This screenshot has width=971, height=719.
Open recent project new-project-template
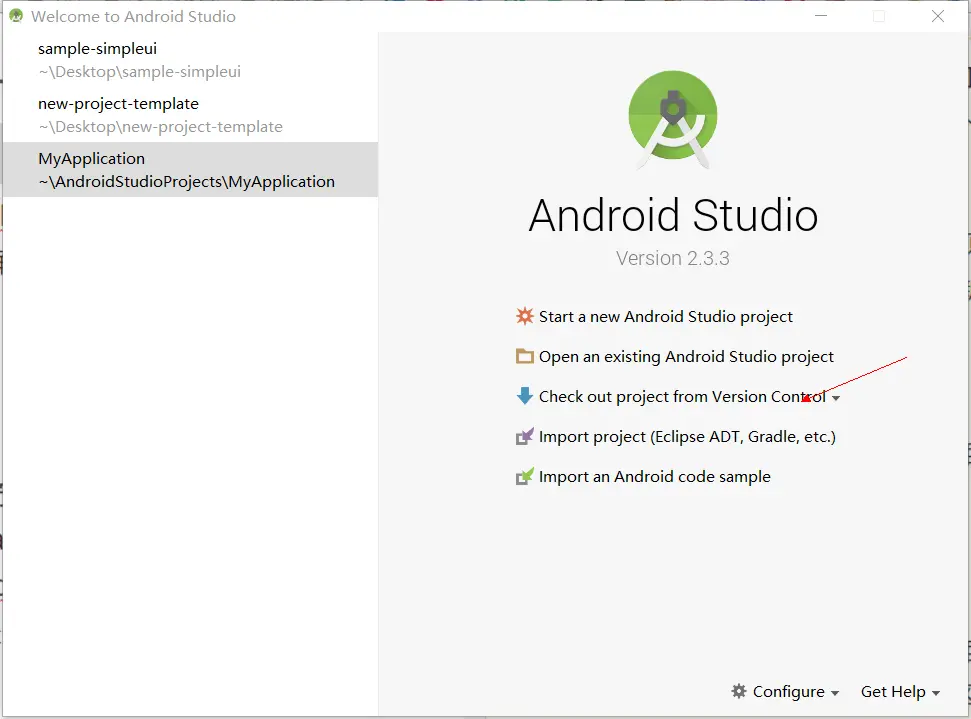[x=190, y=115]
